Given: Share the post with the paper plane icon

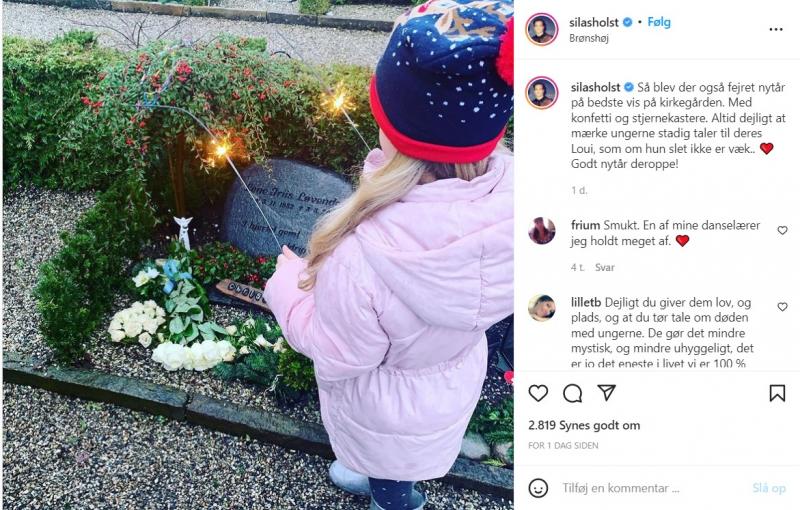Looking at the screenshot, I should coord(607,393).
